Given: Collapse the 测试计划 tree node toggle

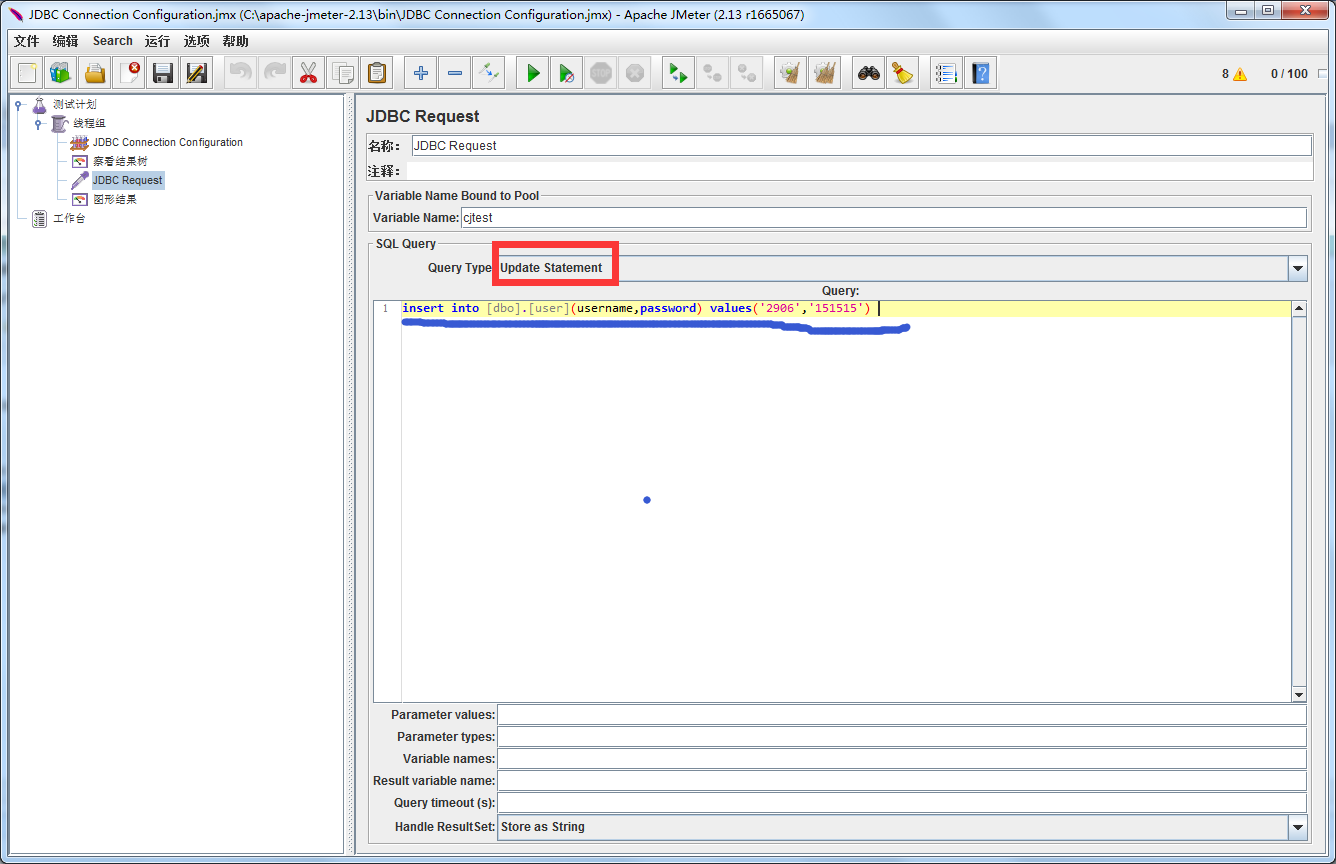Looking at the screenshot, I should [x=19, y=104].
